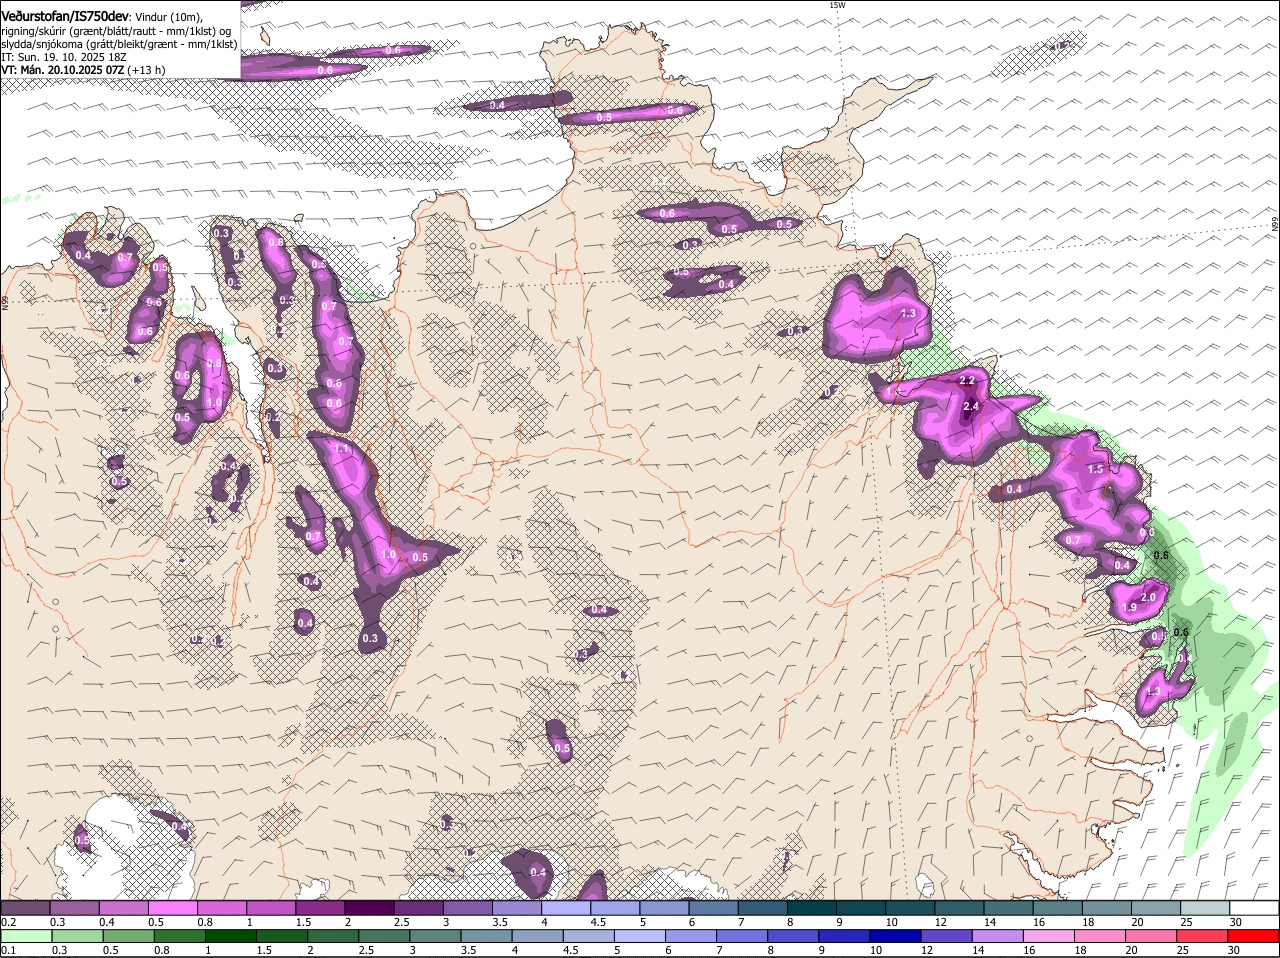Screen dimensions: 1280x958
Task: Click the 15W longitude label at the top
Action: (837, 5)
